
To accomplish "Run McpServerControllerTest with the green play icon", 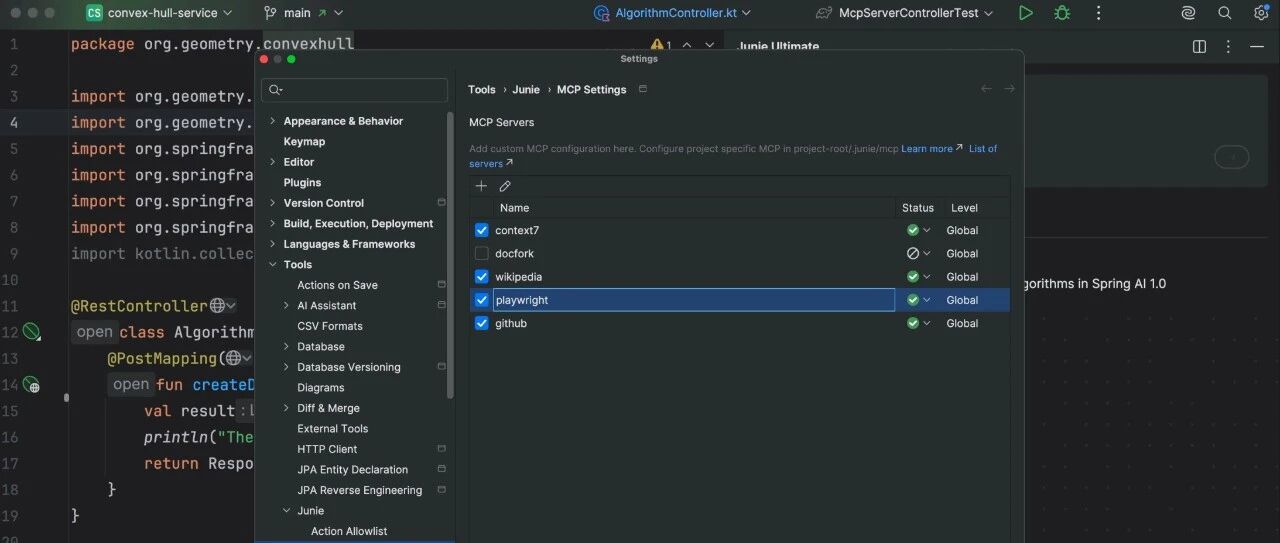I will (1025, 13).
